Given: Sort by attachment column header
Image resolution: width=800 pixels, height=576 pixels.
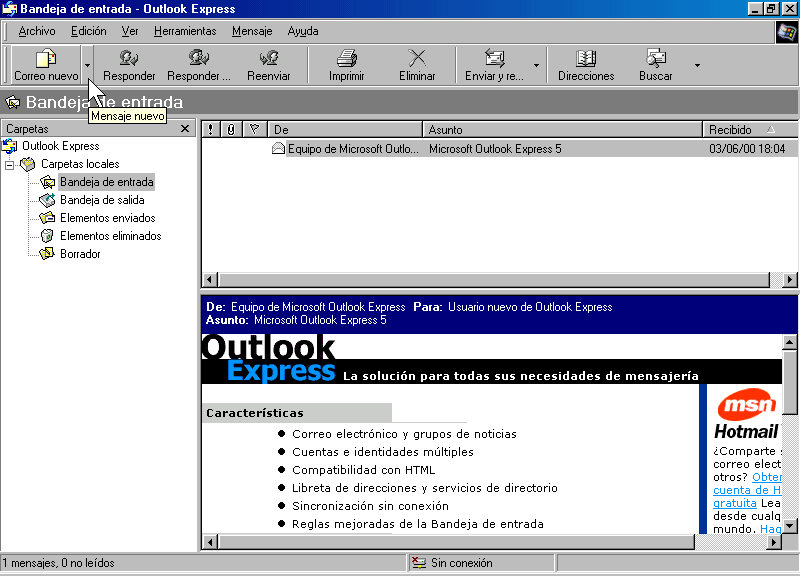Looking at the screenshot, I should click(231, 130).
